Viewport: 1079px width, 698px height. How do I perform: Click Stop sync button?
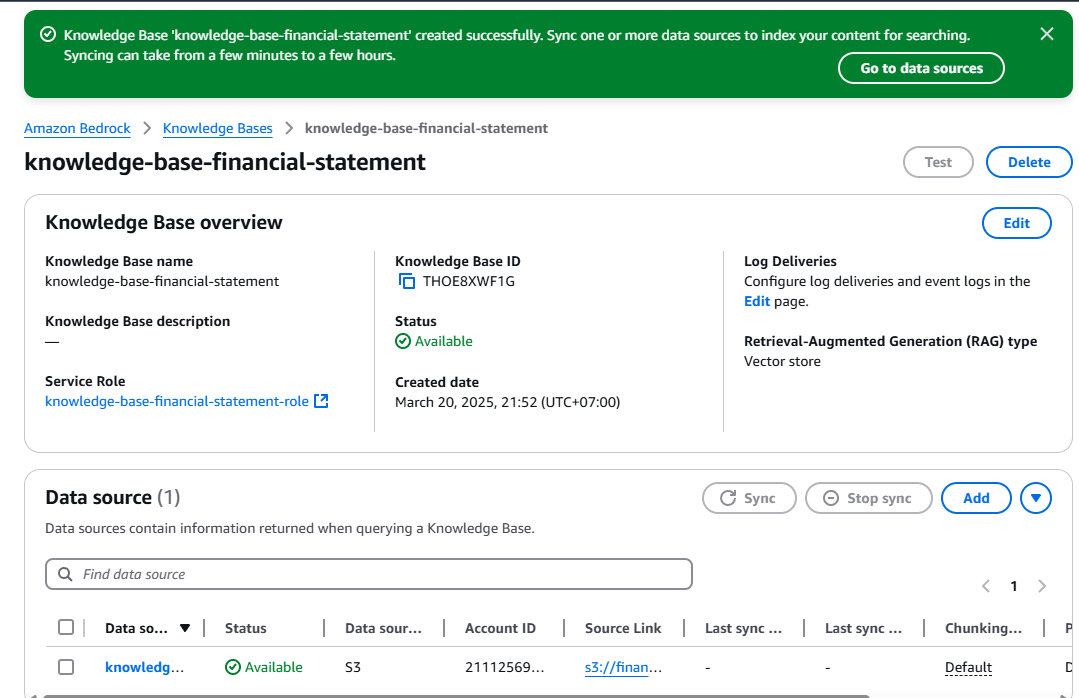click(868, 498)
